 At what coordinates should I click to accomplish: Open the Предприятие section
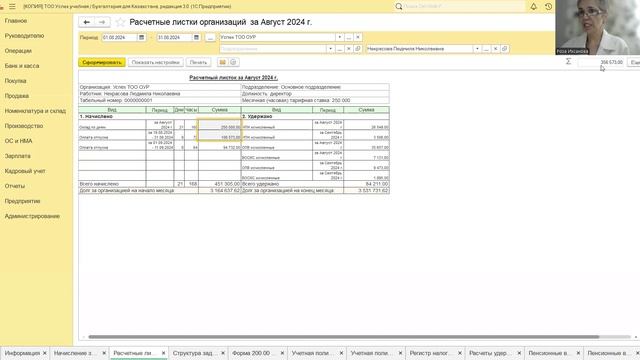pos(22,201)
